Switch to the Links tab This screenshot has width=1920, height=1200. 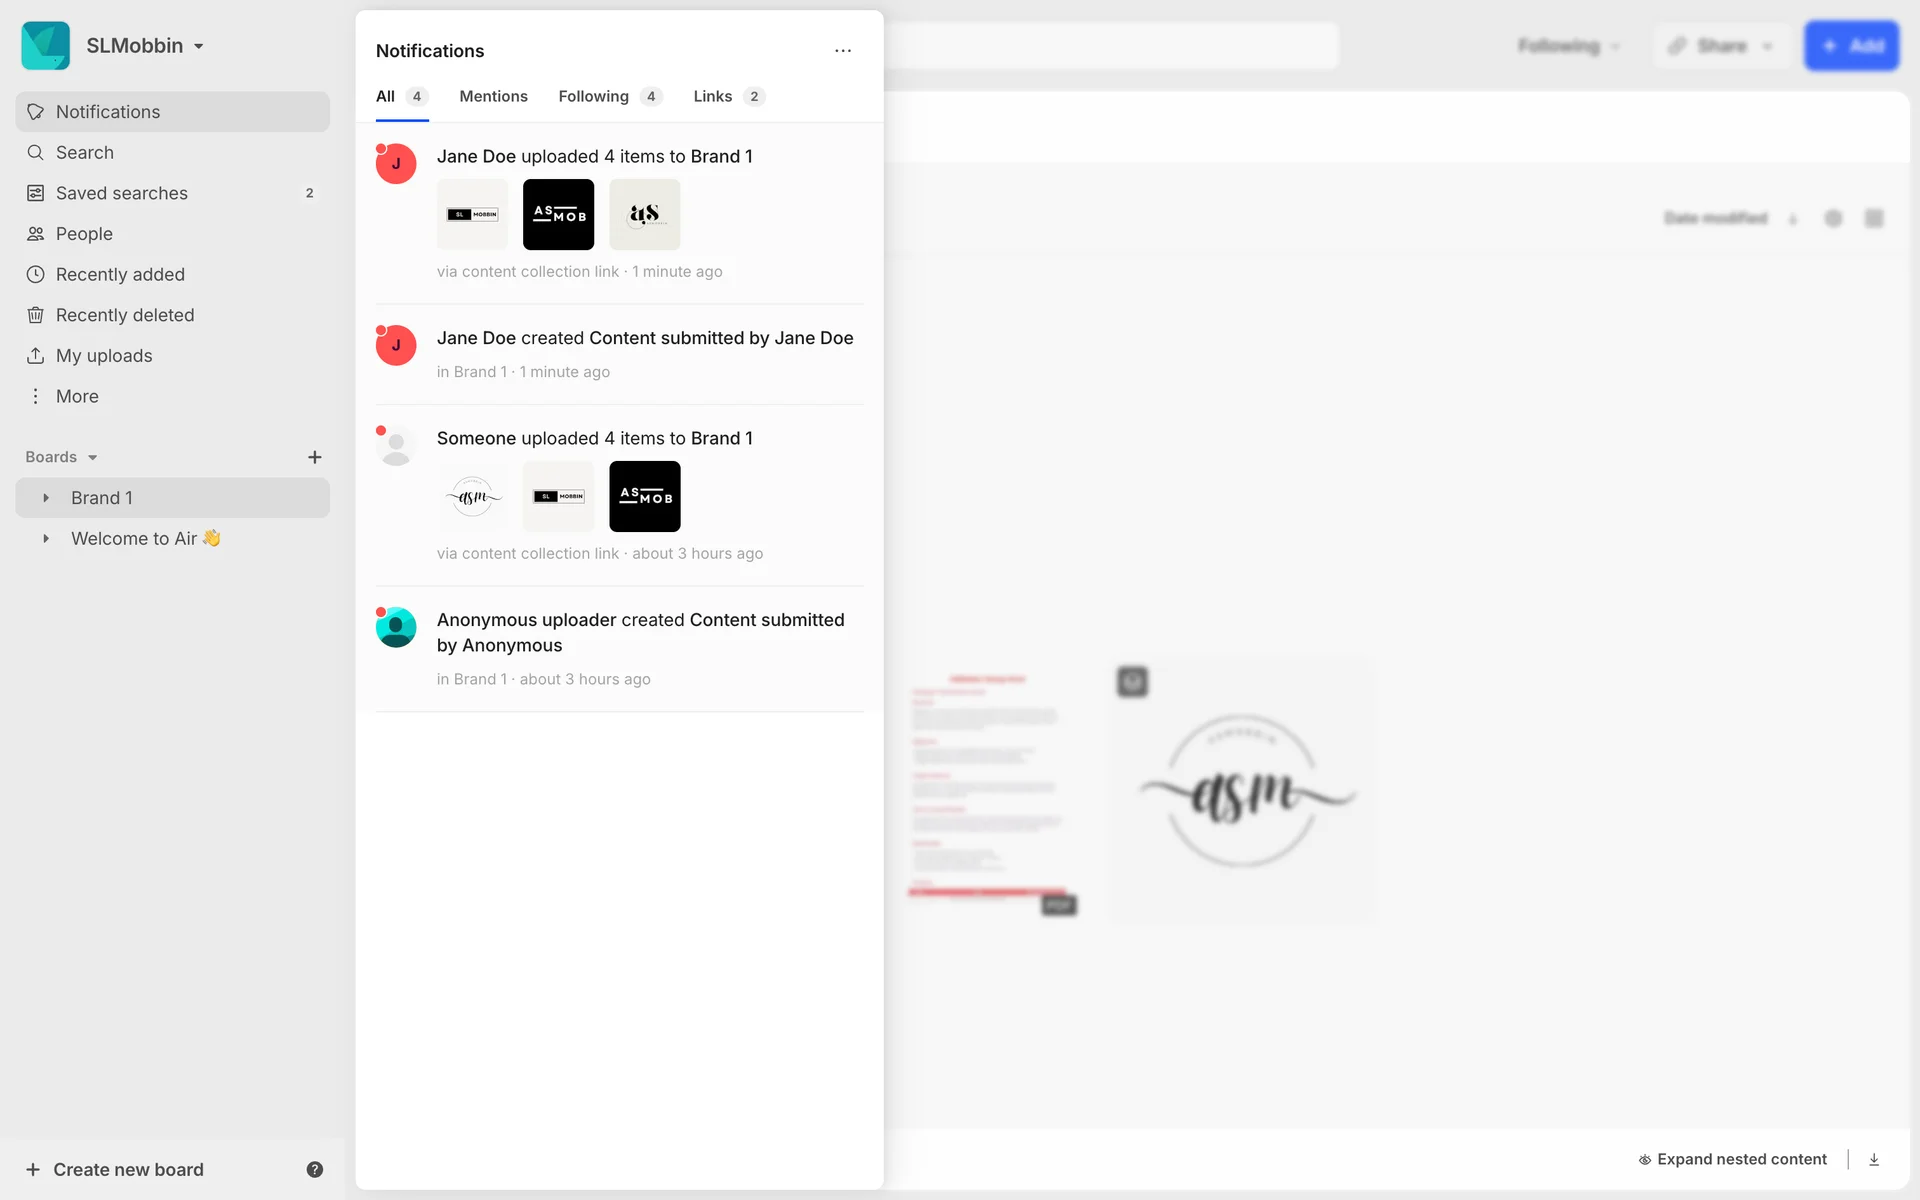click(712, 96)
